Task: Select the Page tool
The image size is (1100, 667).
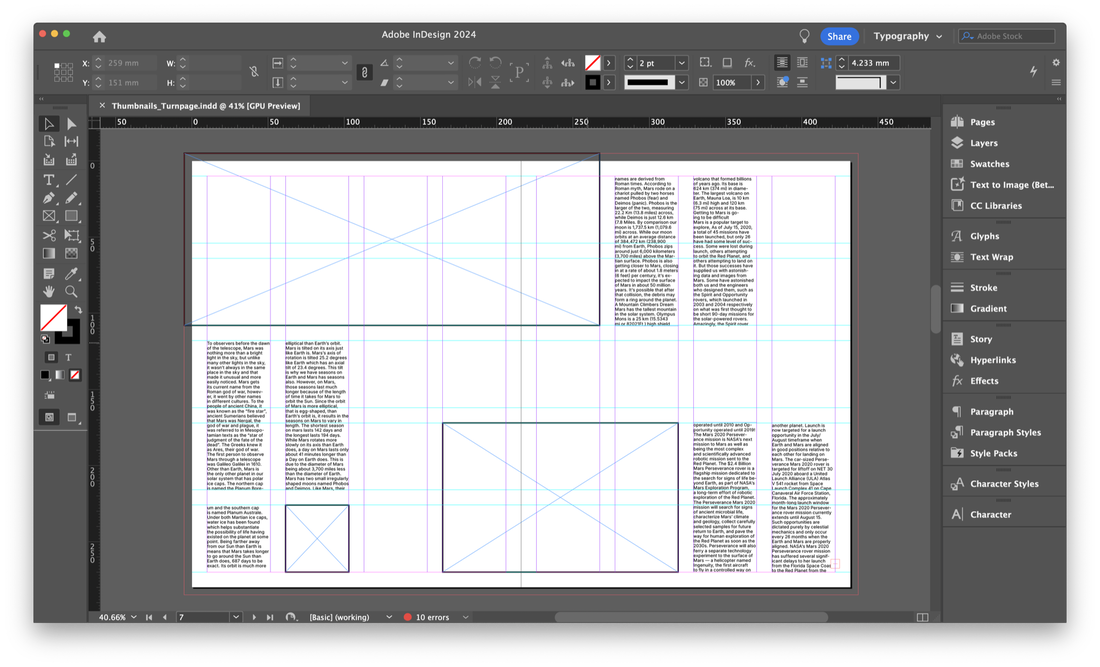Action: pos(49,142)
